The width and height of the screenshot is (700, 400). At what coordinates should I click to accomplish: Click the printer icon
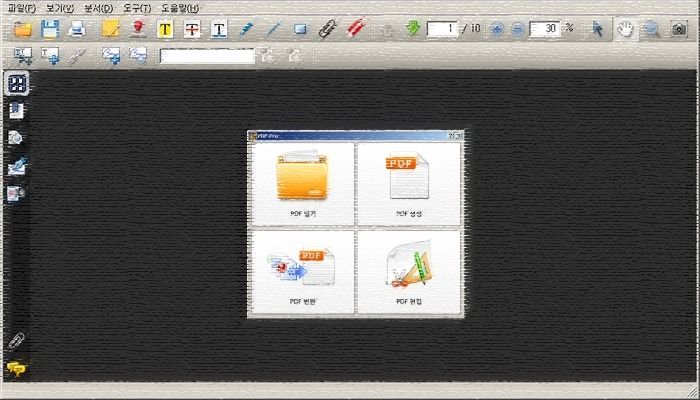(77, 29)
